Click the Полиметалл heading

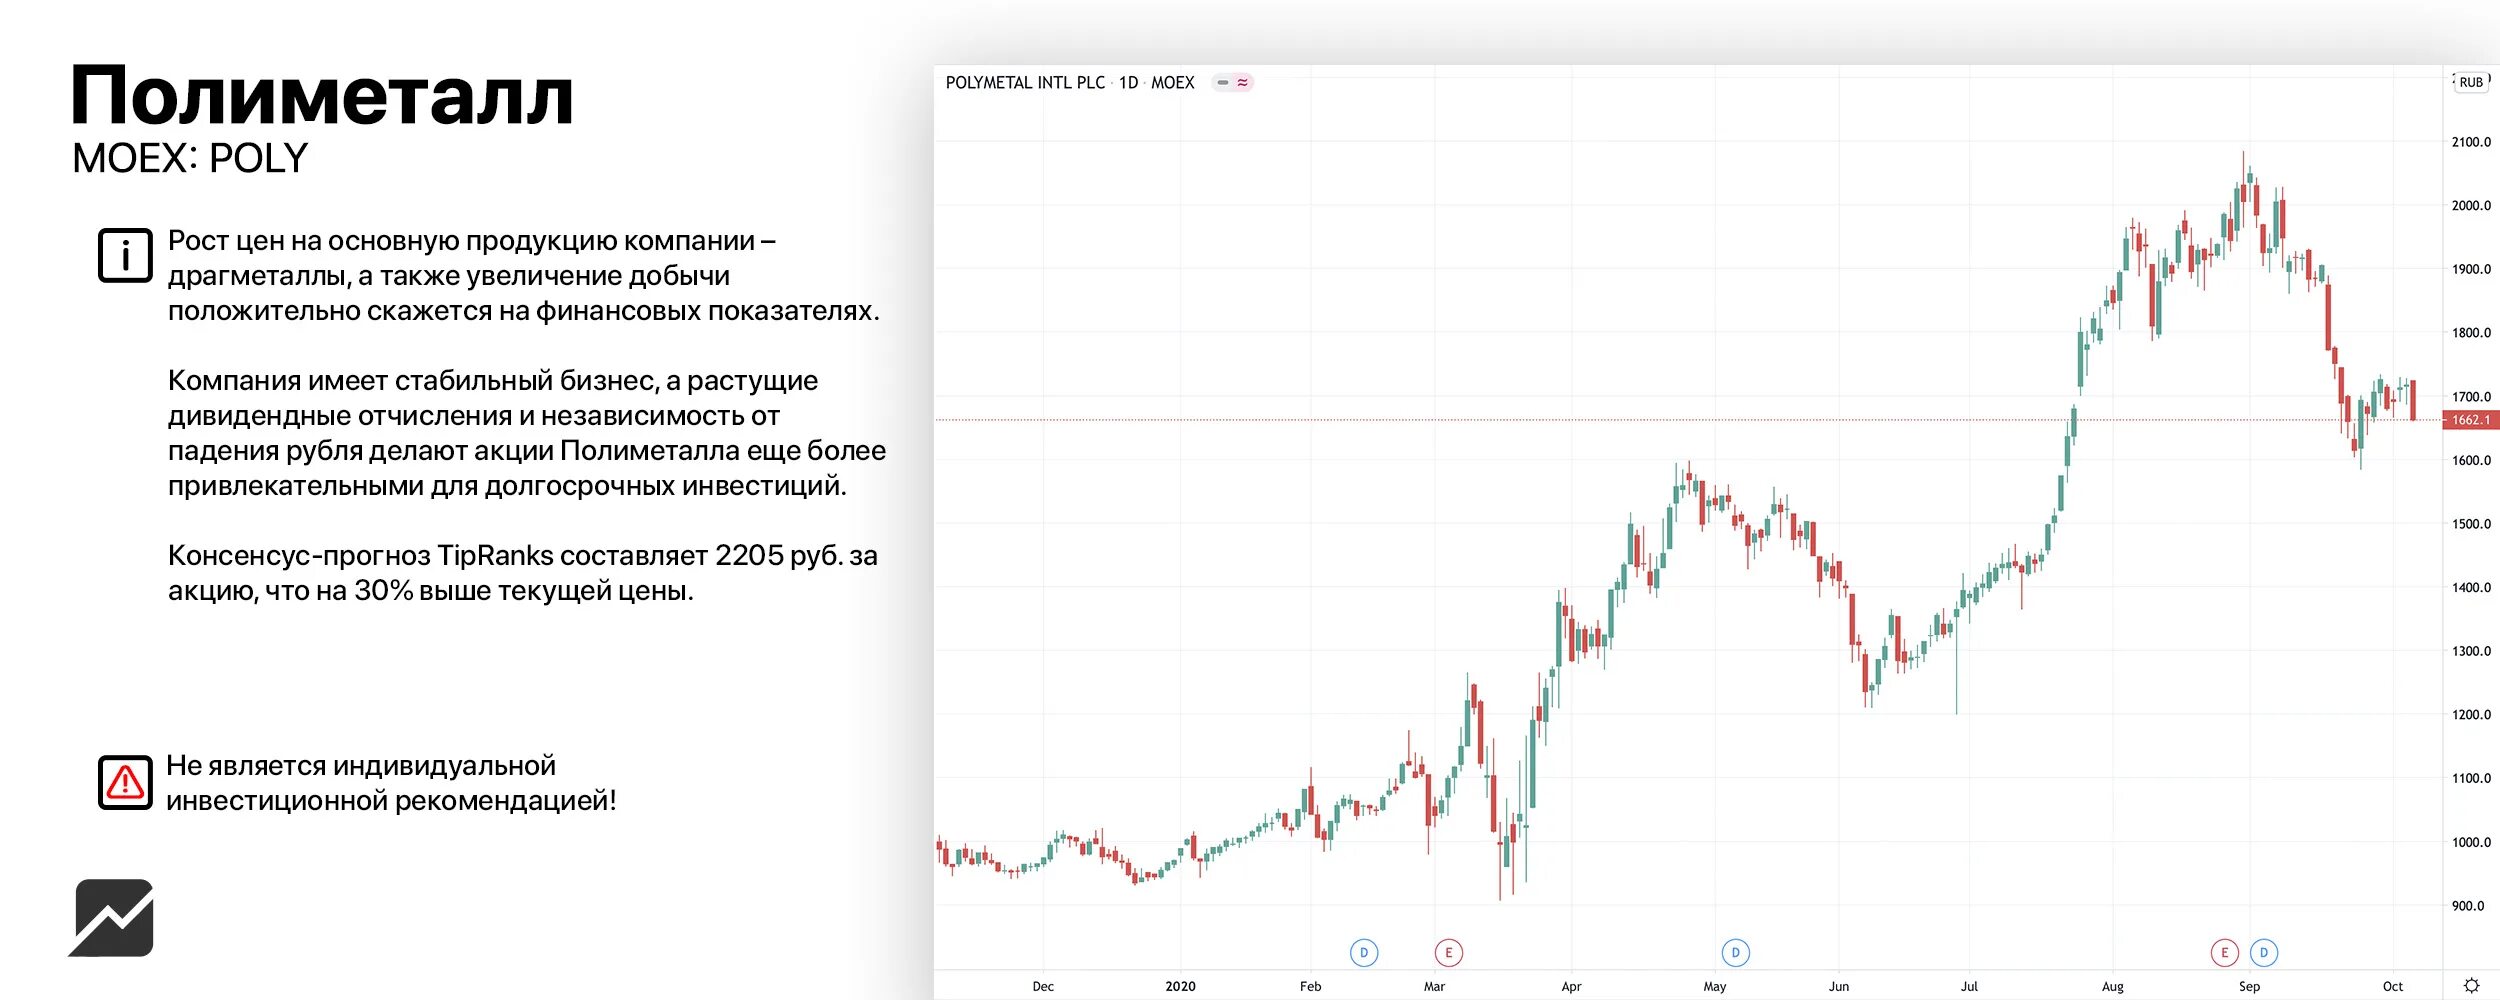click(x=322, y=96)
